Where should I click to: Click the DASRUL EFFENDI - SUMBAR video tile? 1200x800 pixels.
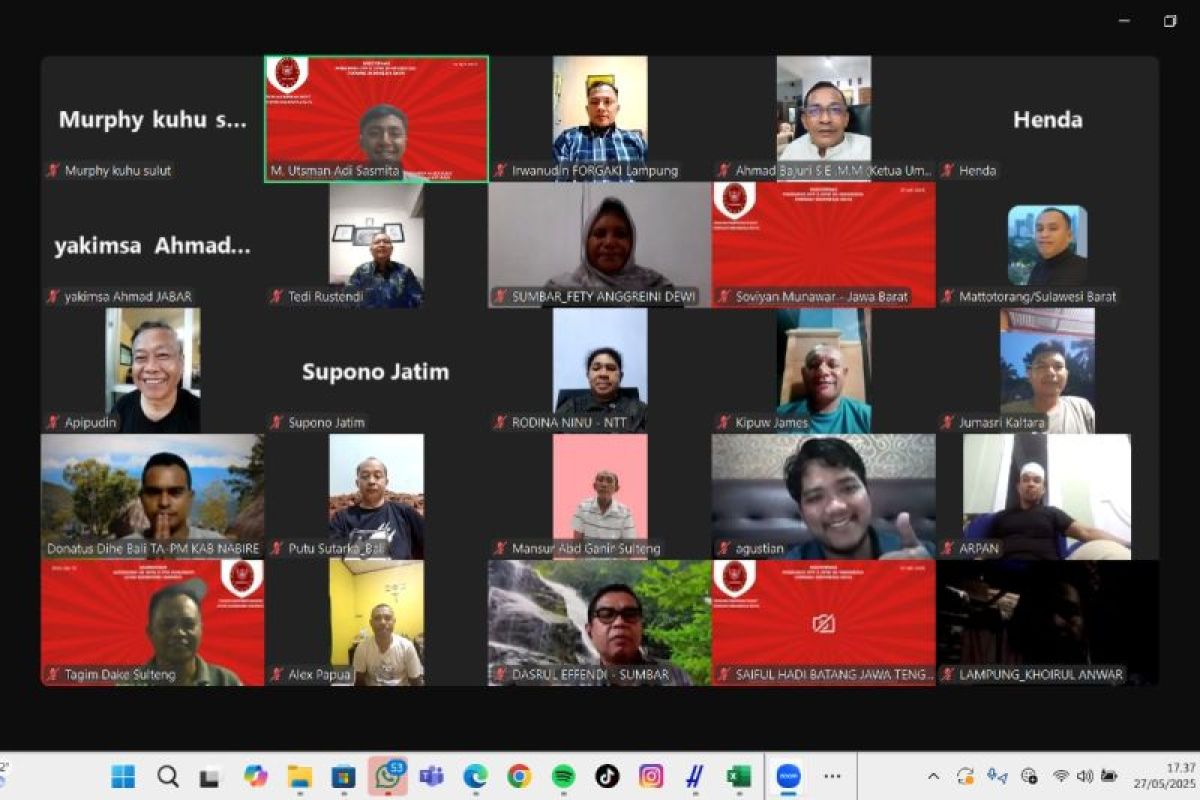pyautogui.click(x=599, y=622)
